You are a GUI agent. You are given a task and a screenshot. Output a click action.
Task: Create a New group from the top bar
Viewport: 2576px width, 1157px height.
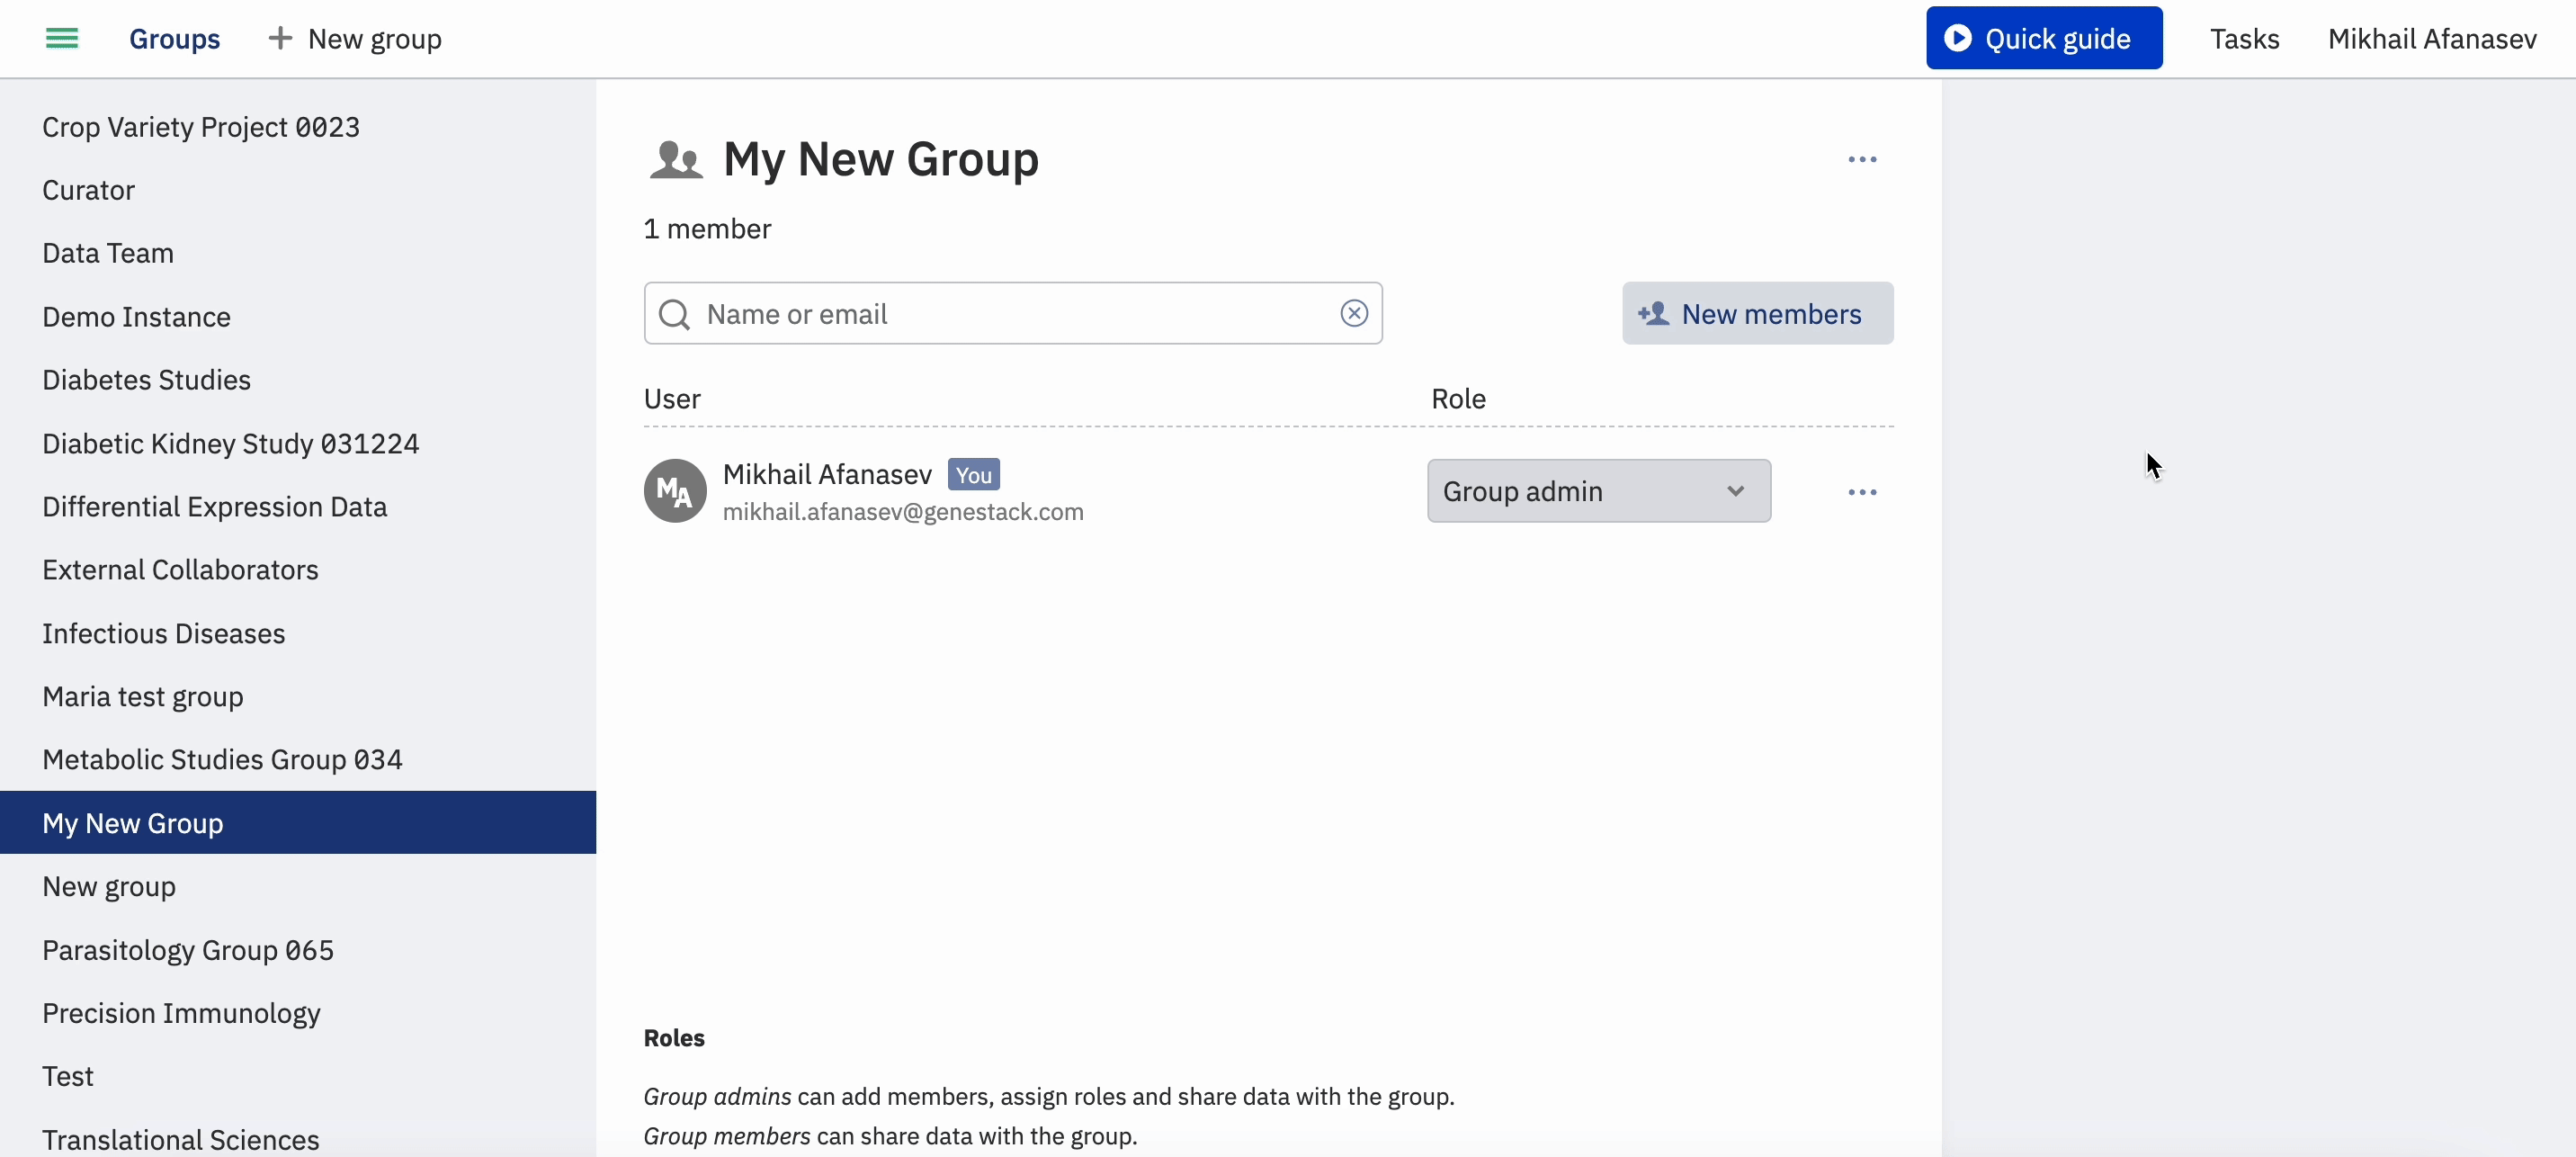355,39
